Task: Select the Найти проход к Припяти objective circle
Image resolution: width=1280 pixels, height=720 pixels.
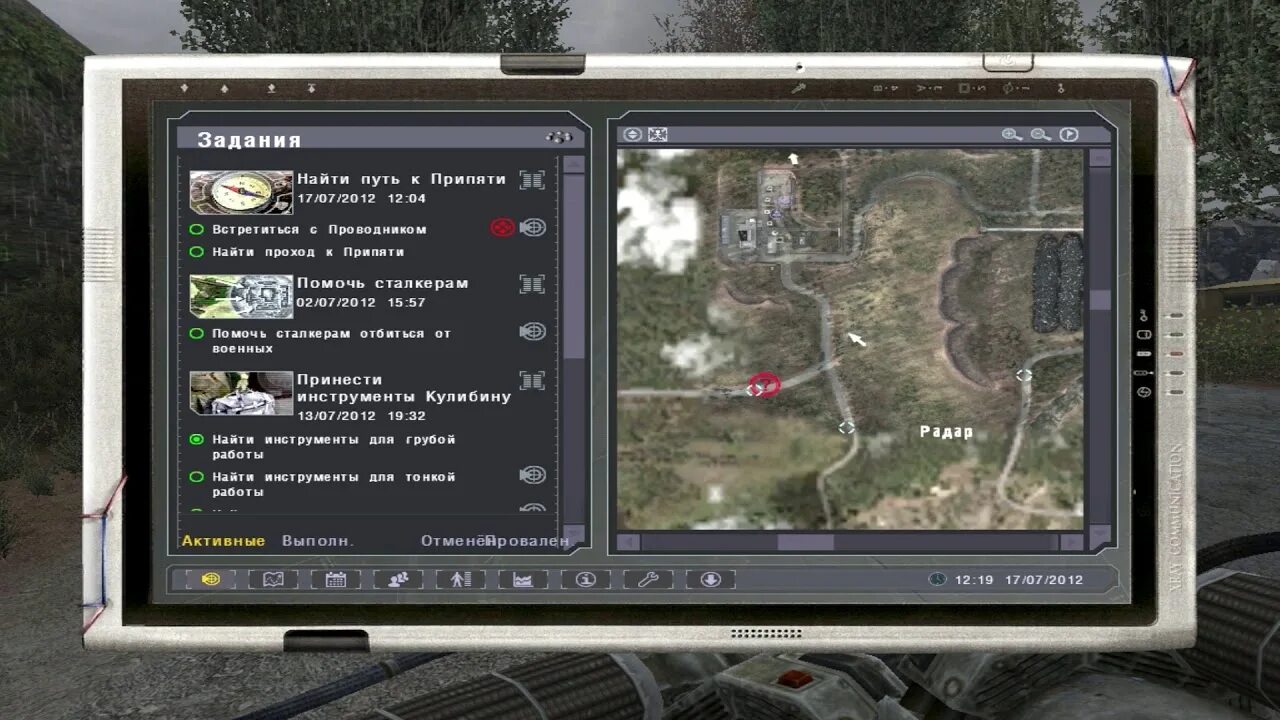Action: 196,252
